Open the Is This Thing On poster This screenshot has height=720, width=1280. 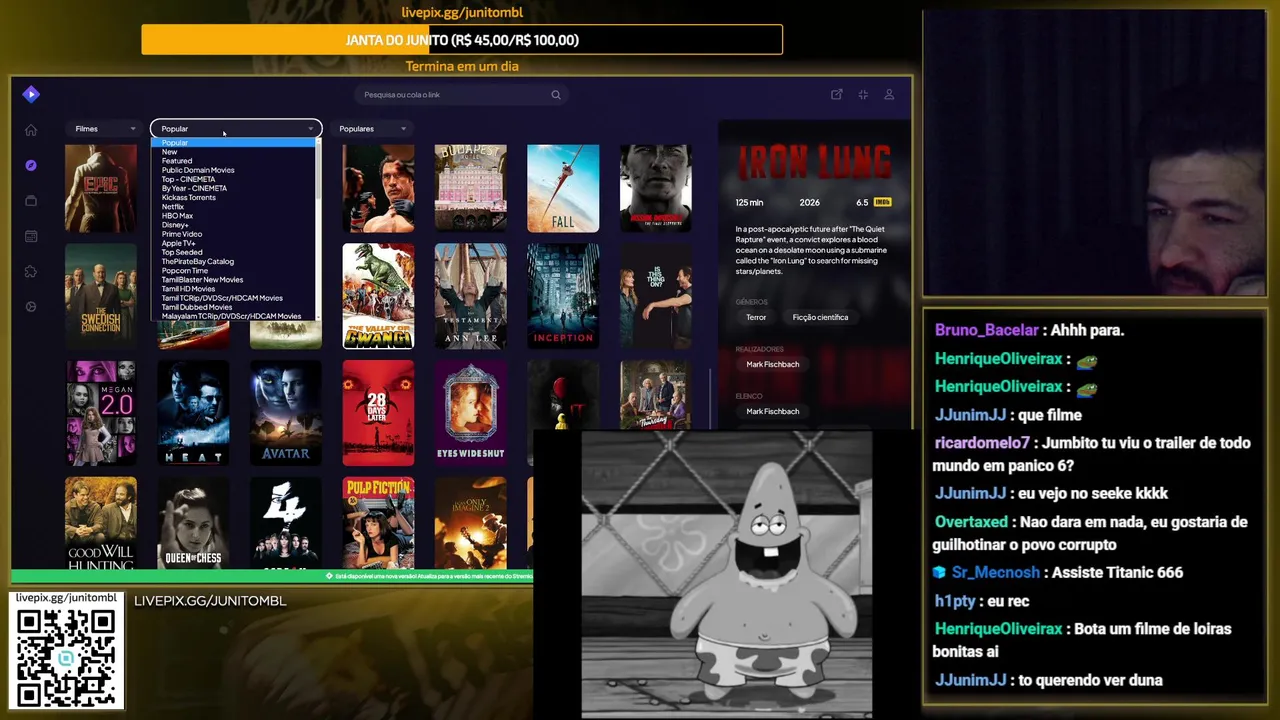click(656, 296)
